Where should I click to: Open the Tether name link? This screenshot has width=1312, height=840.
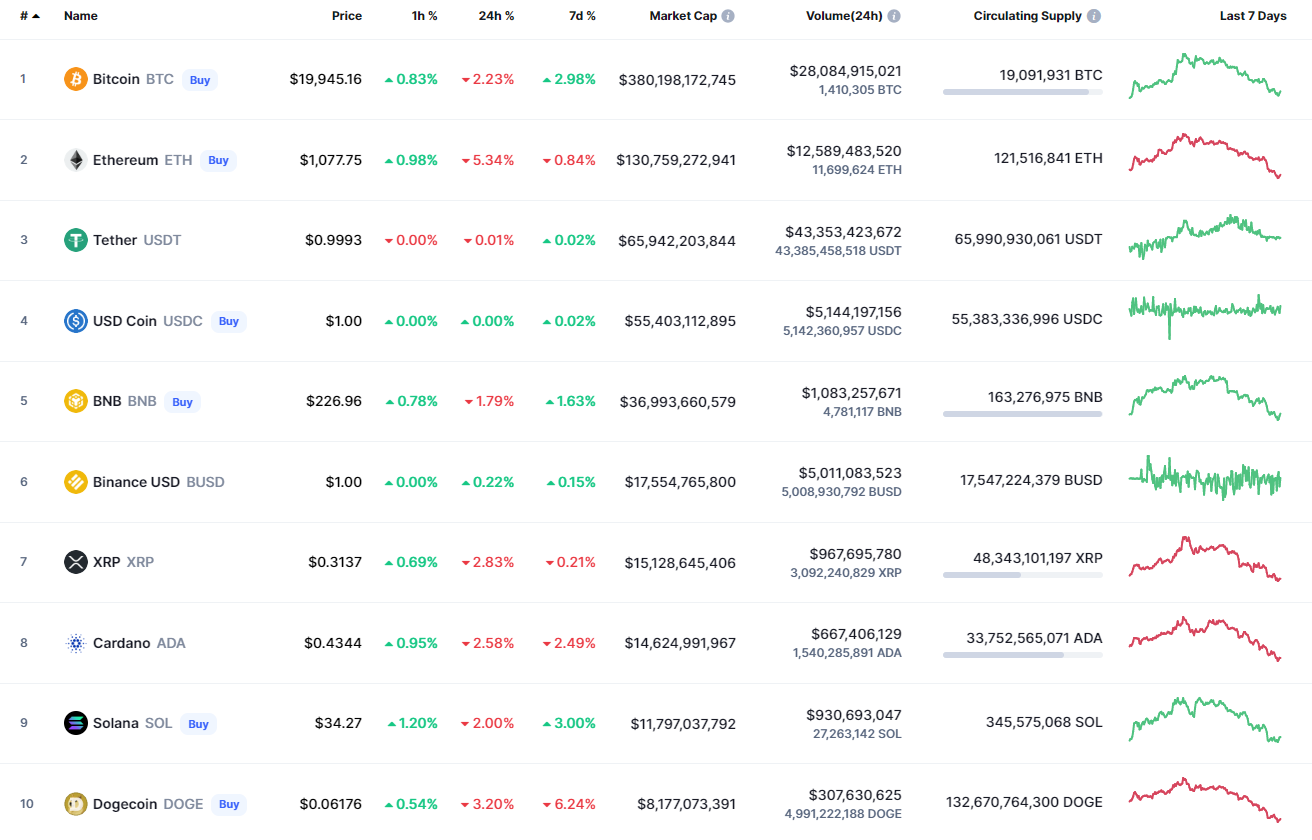tap(115, 240)
